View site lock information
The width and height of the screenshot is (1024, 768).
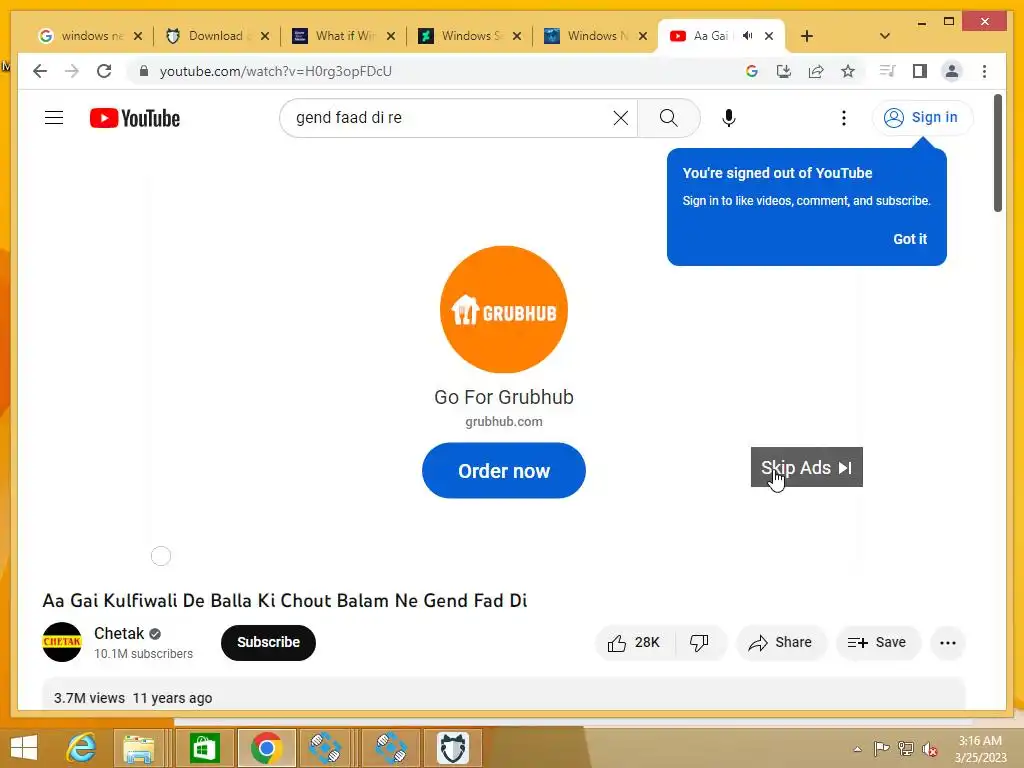click(144, 71)
